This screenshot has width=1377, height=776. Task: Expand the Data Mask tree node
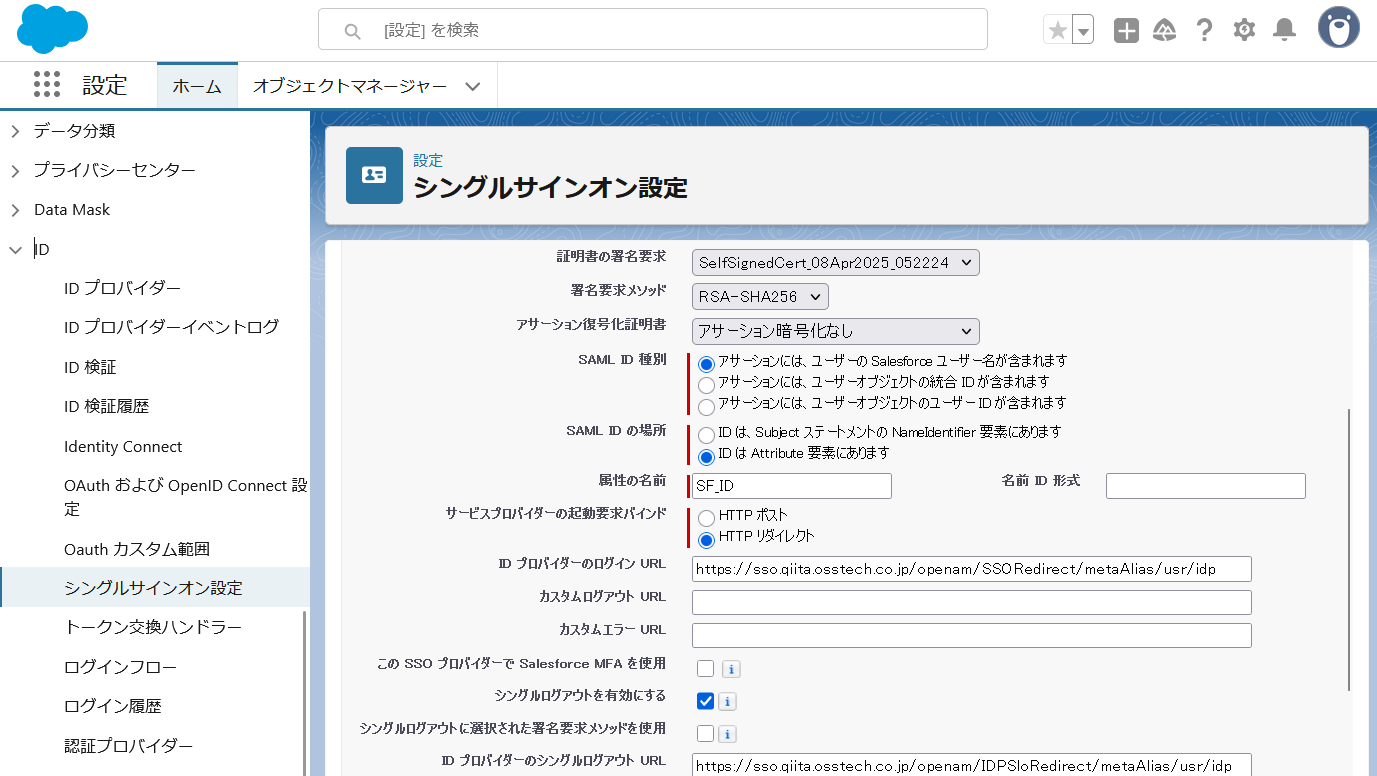coord(15,210)
